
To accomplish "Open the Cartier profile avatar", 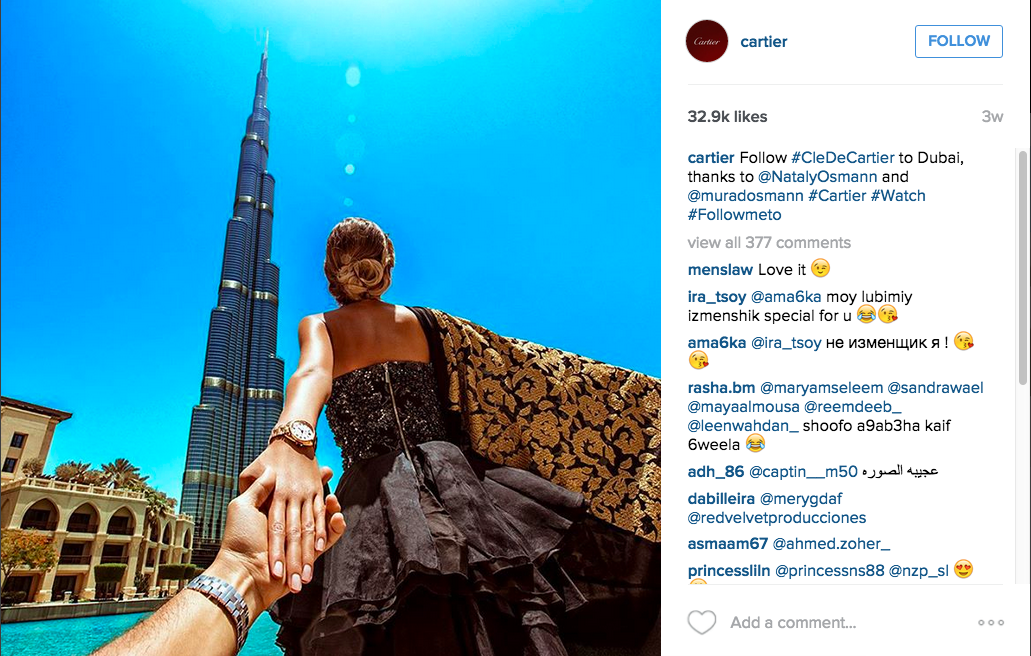I will coord(707,41).
